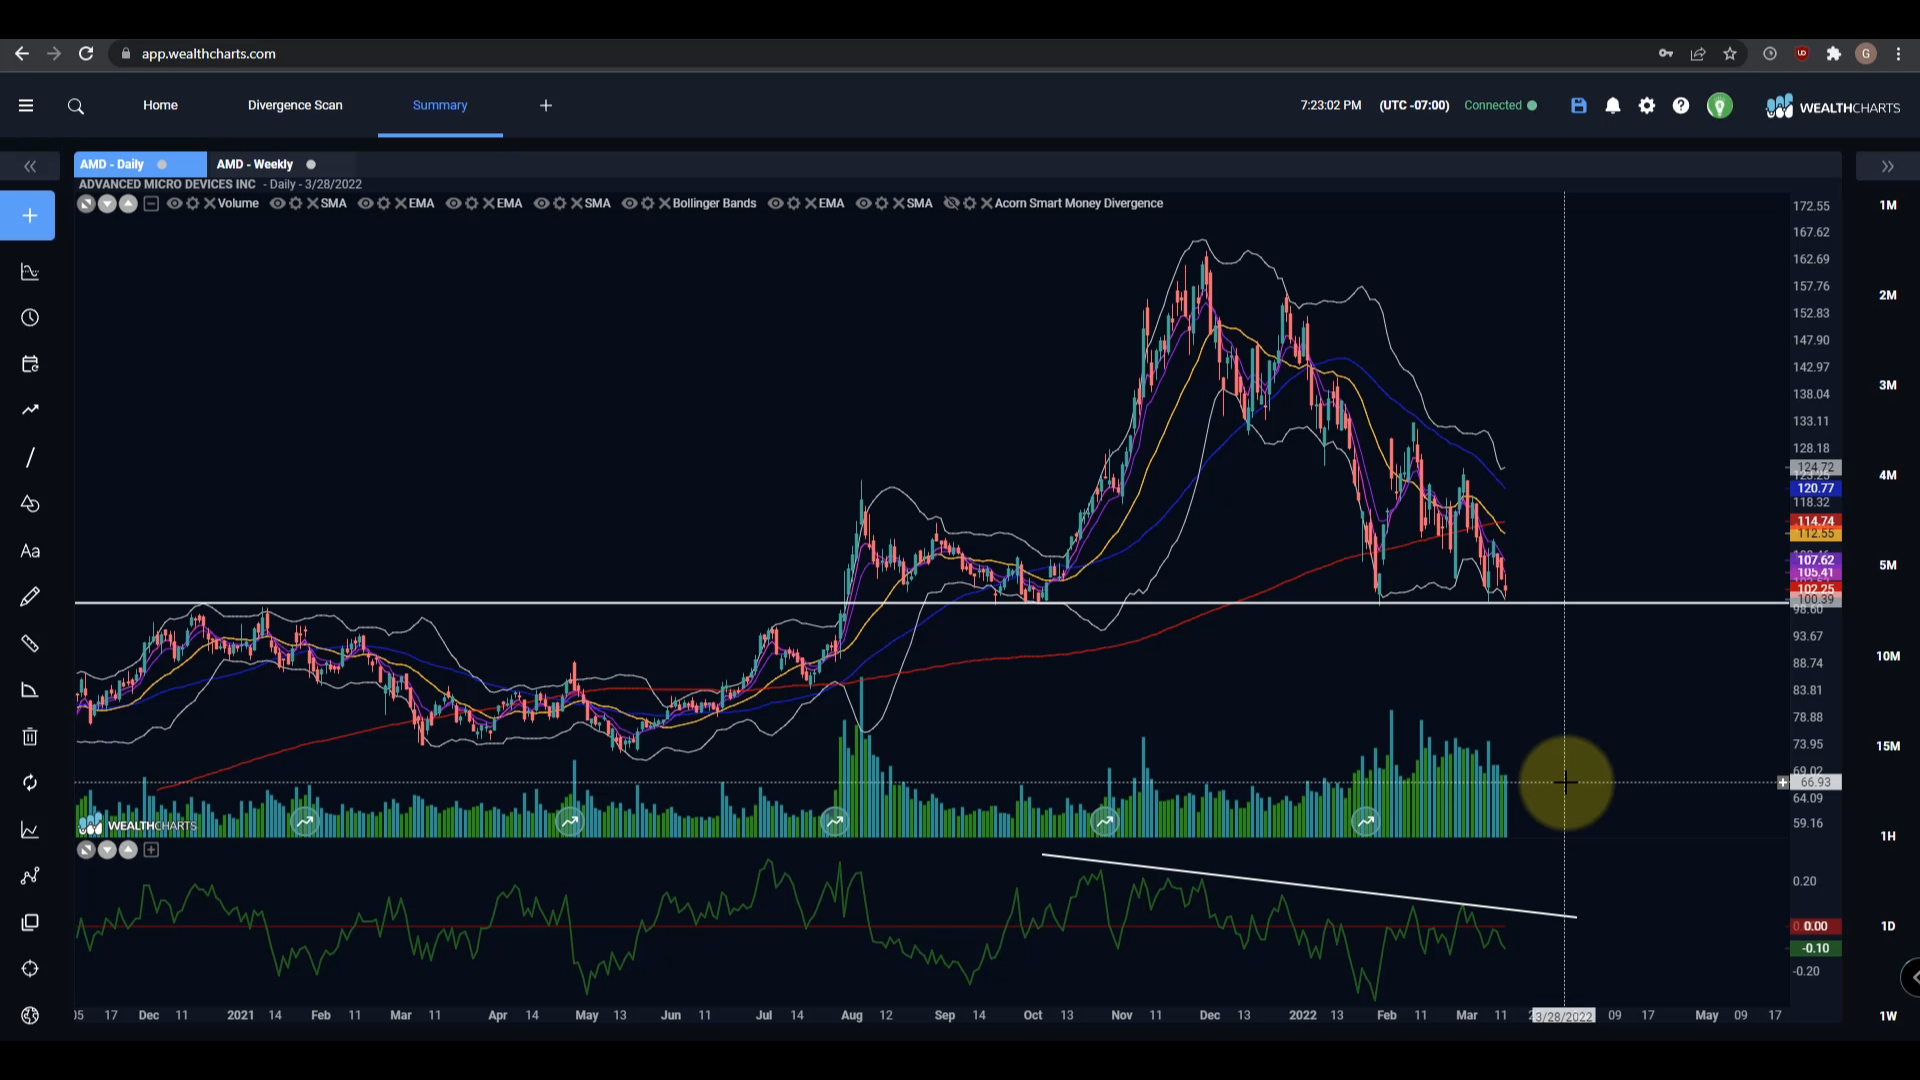Click the trash delete drawings icon

coord(30,737)
